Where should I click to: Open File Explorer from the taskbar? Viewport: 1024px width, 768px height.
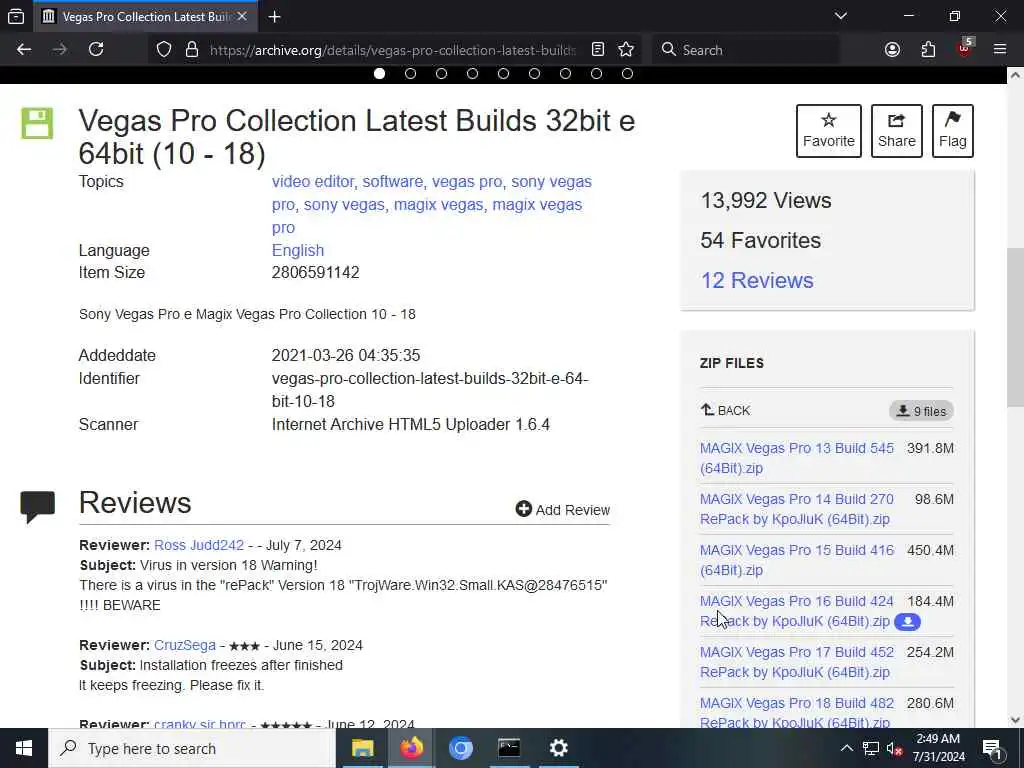[x=362, y=748]
